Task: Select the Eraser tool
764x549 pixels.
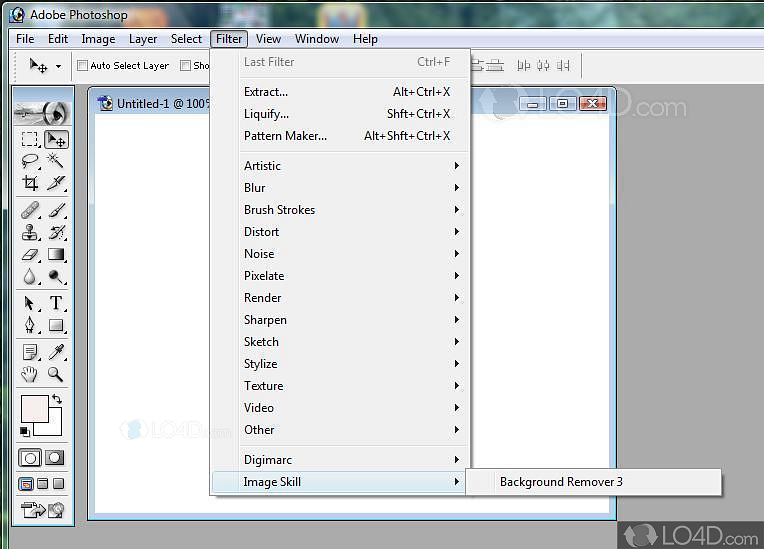Action: tap(30, 254)
